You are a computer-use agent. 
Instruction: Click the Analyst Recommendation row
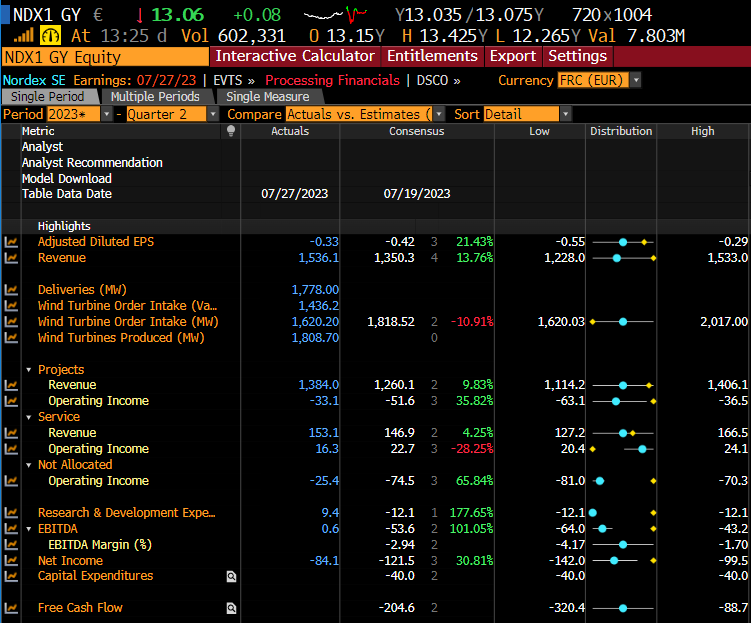92,163
